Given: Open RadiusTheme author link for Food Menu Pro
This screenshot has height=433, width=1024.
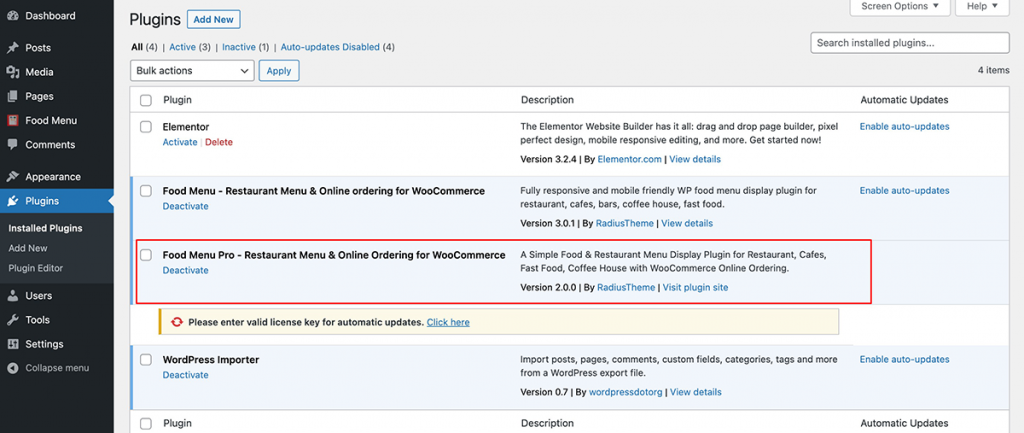Looking at the screenshot, I should (x=626, y=287).
